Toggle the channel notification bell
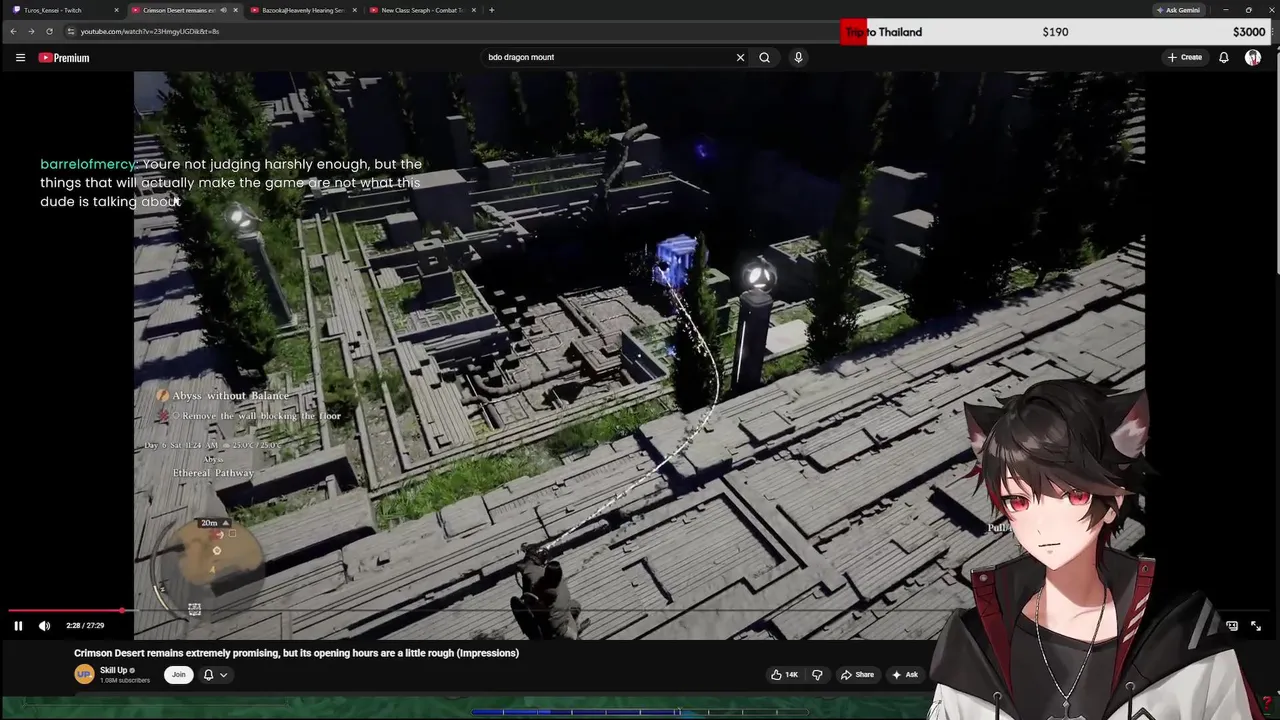1280x720 pixels. click(x=208, y=674)
